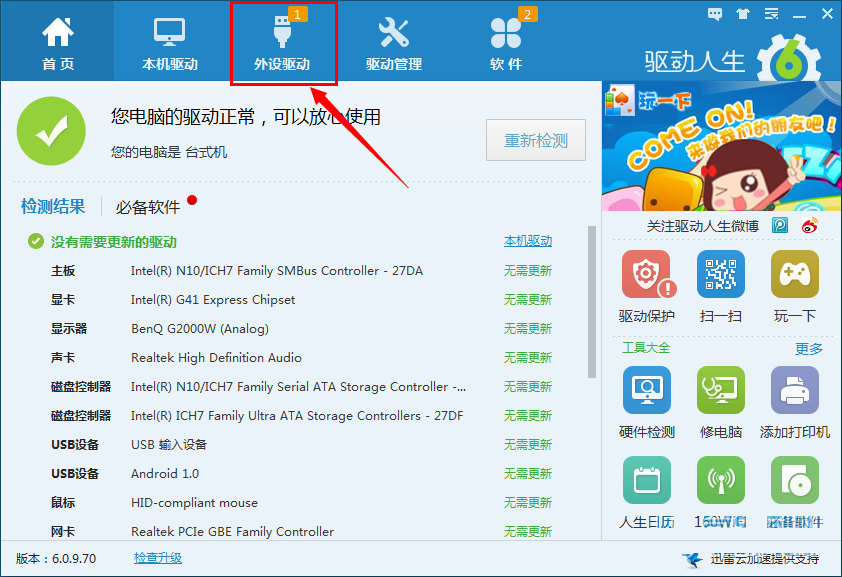The height and width of the screenshot is (577, 842).
Task: Open the 驱动保护 driver protection tool
Action: click(x=646, y=275)
